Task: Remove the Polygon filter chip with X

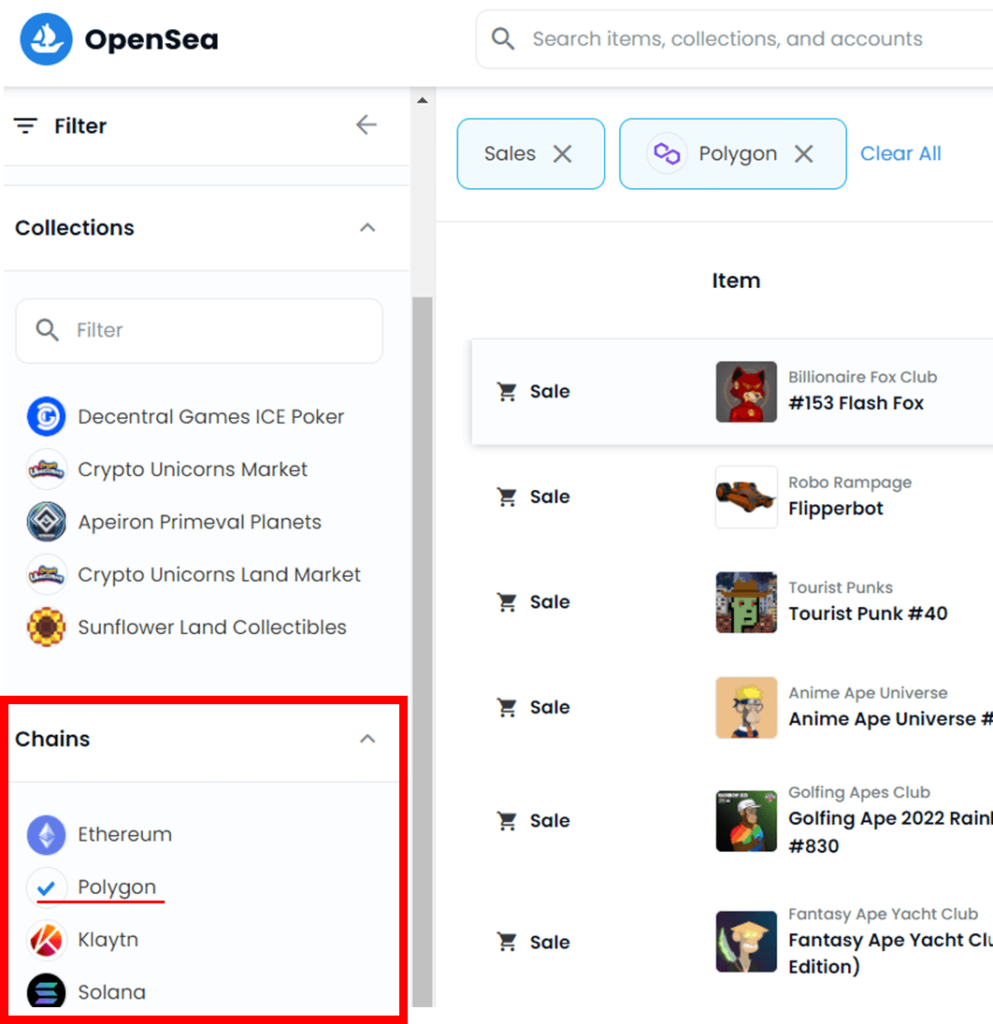Action: [804, 154]
